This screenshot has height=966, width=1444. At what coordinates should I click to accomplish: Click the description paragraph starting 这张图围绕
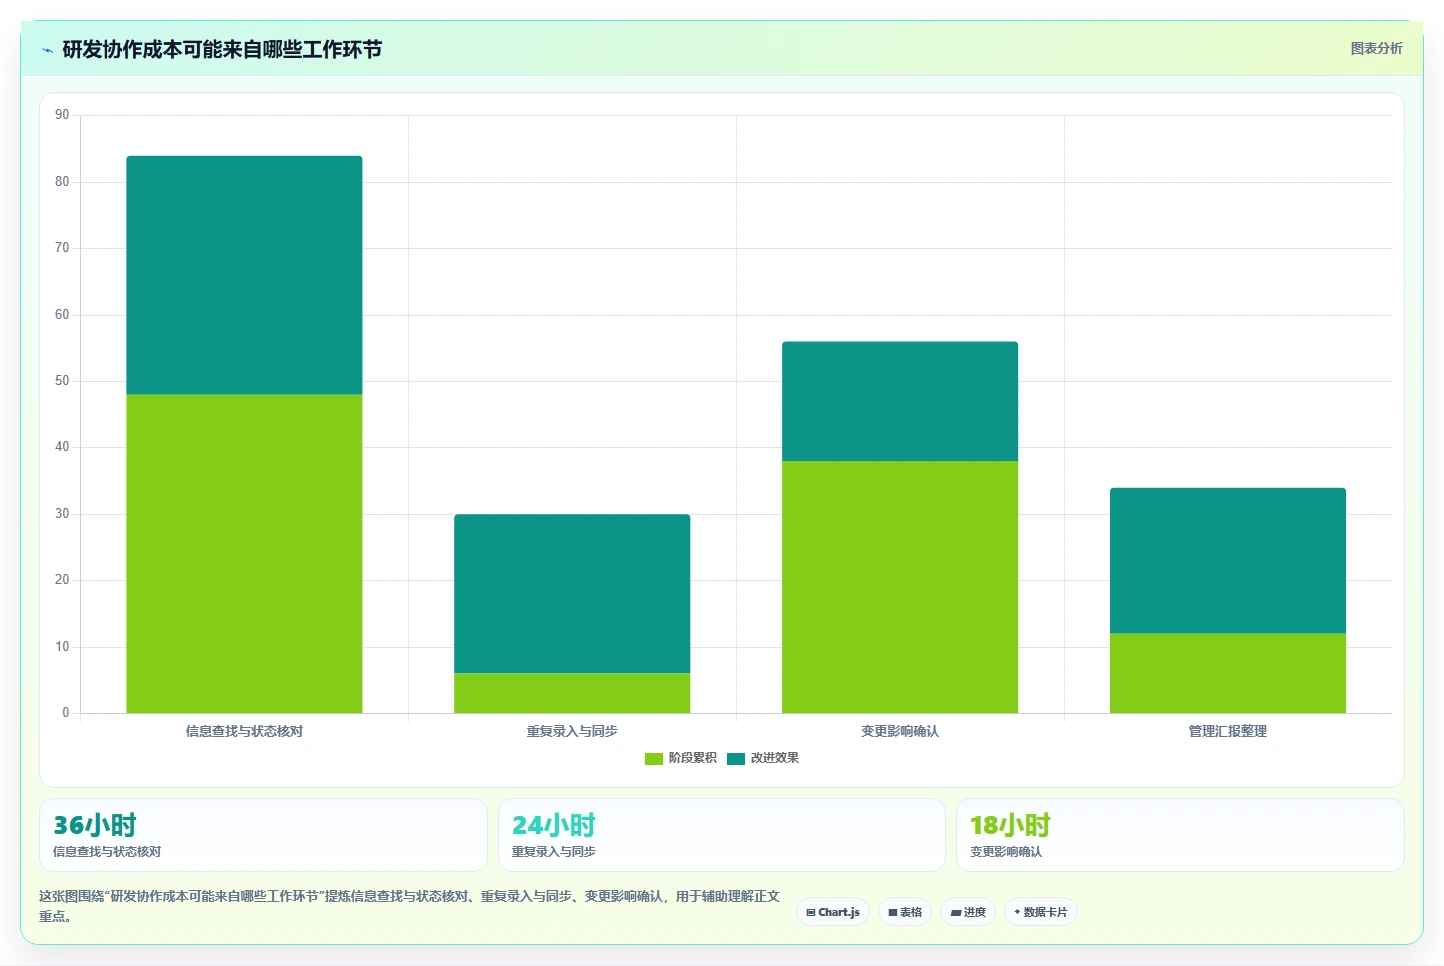[x=409, y=906]
